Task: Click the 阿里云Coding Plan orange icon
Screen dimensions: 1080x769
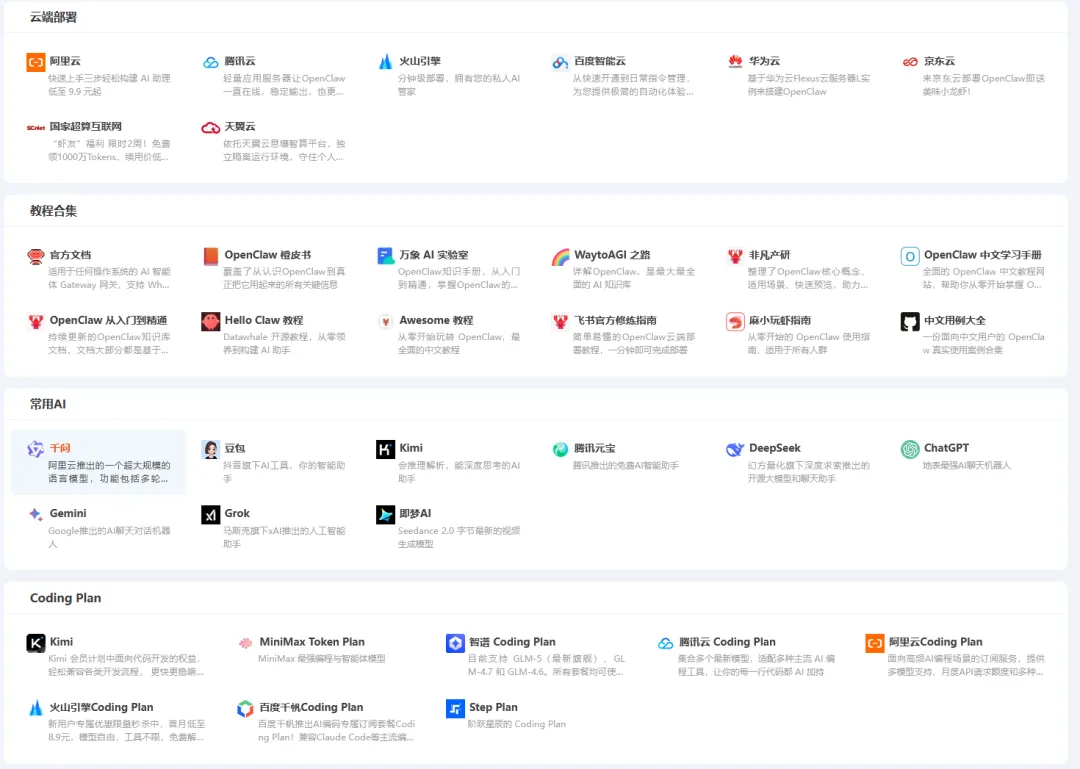Action: point(875,643)
